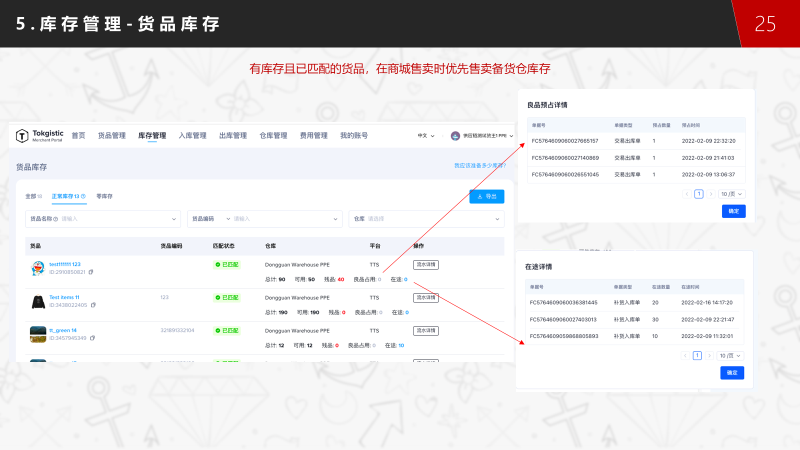The width and height of the screenshot is (800, 450).
Task: Click 残品 value 40 in first row
Action: coord(341,280)
